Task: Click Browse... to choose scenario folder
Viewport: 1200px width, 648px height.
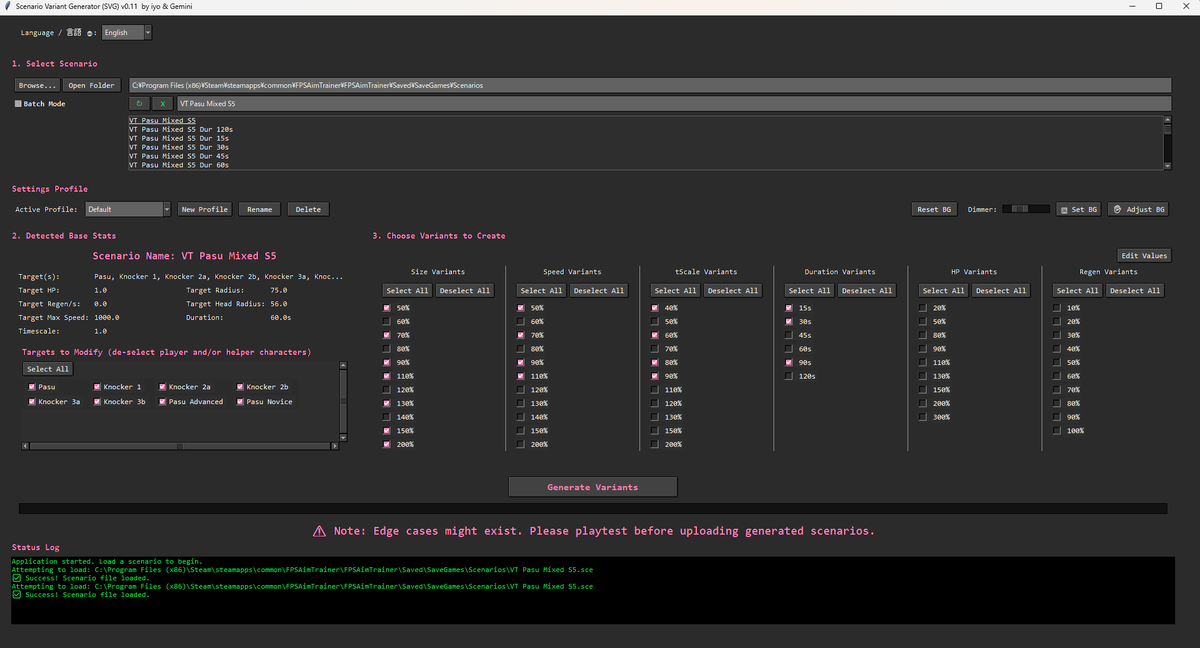Action: pyautogui.click(x=37, y=85)
